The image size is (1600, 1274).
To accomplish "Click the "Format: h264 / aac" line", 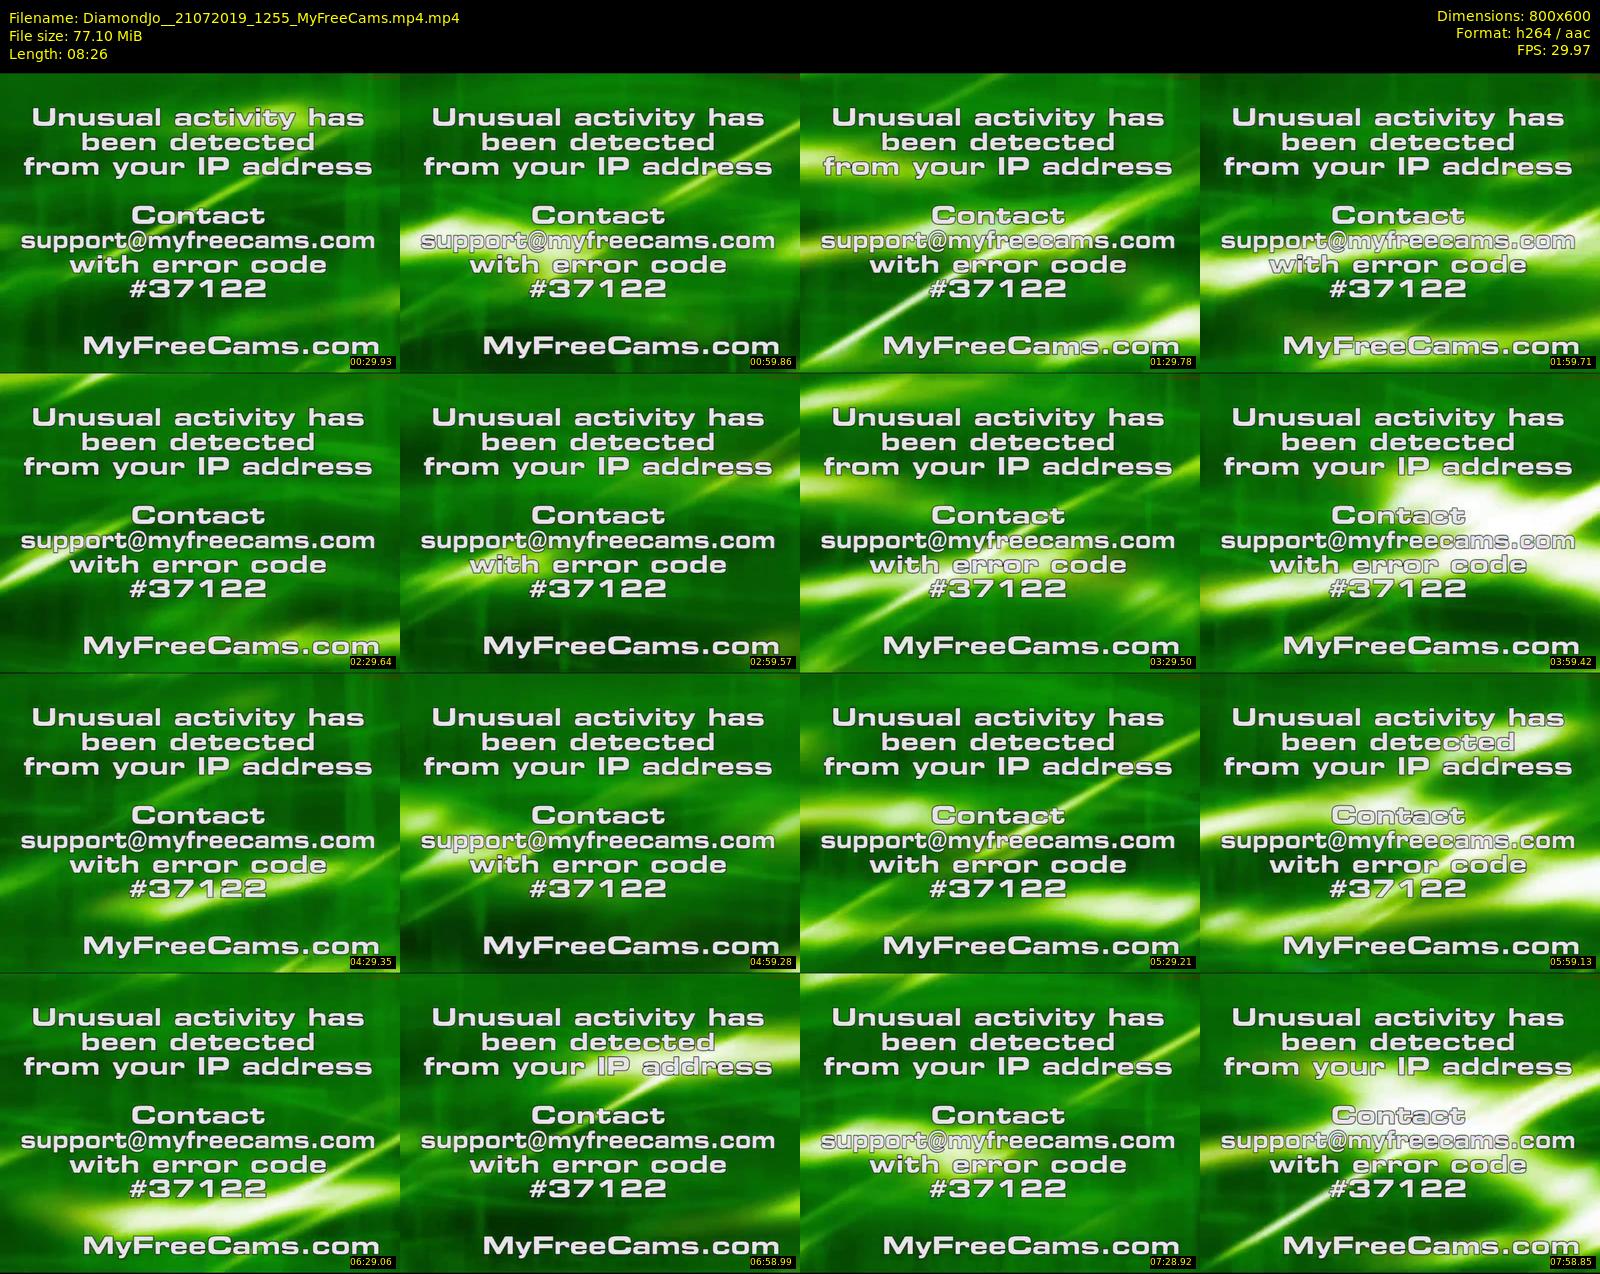I will point(1523,33).
